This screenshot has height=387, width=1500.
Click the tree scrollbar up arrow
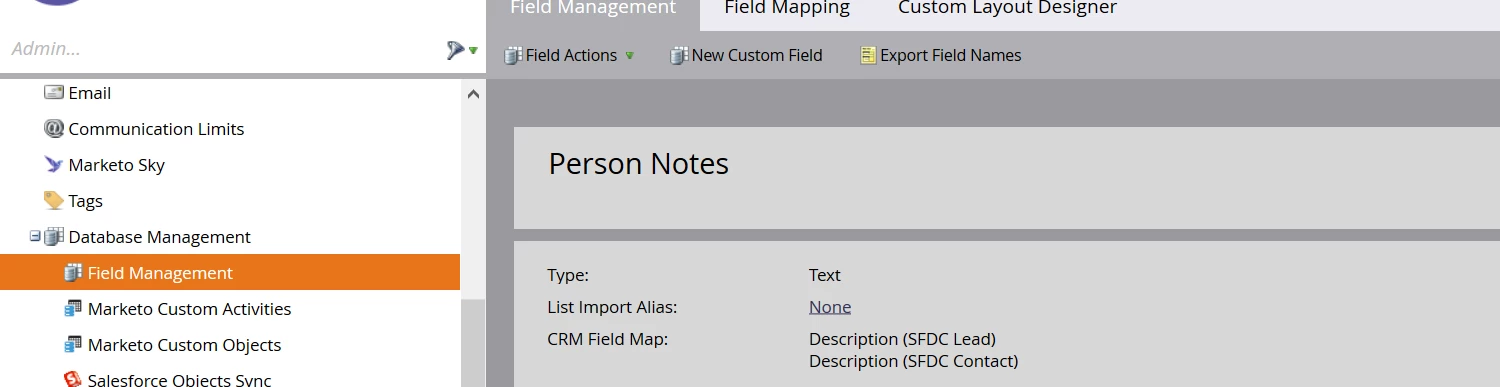point(473,94)
